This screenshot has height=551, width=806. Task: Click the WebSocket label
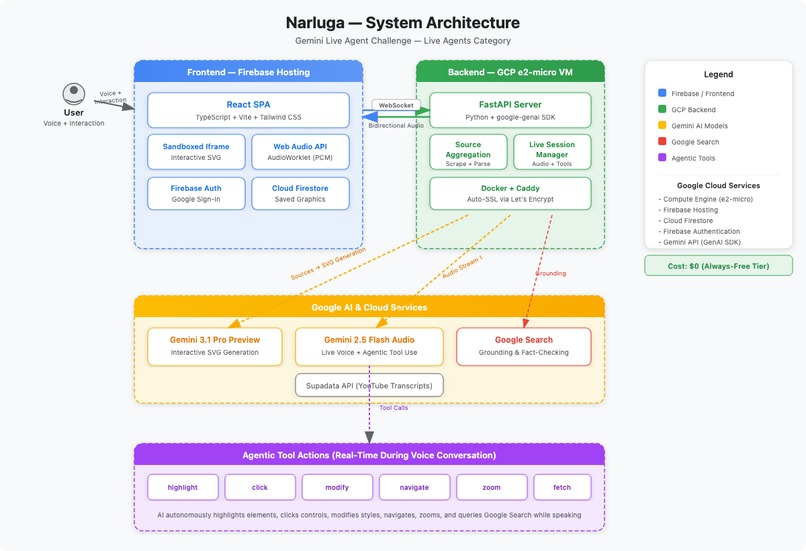click(x=396, y=105)
